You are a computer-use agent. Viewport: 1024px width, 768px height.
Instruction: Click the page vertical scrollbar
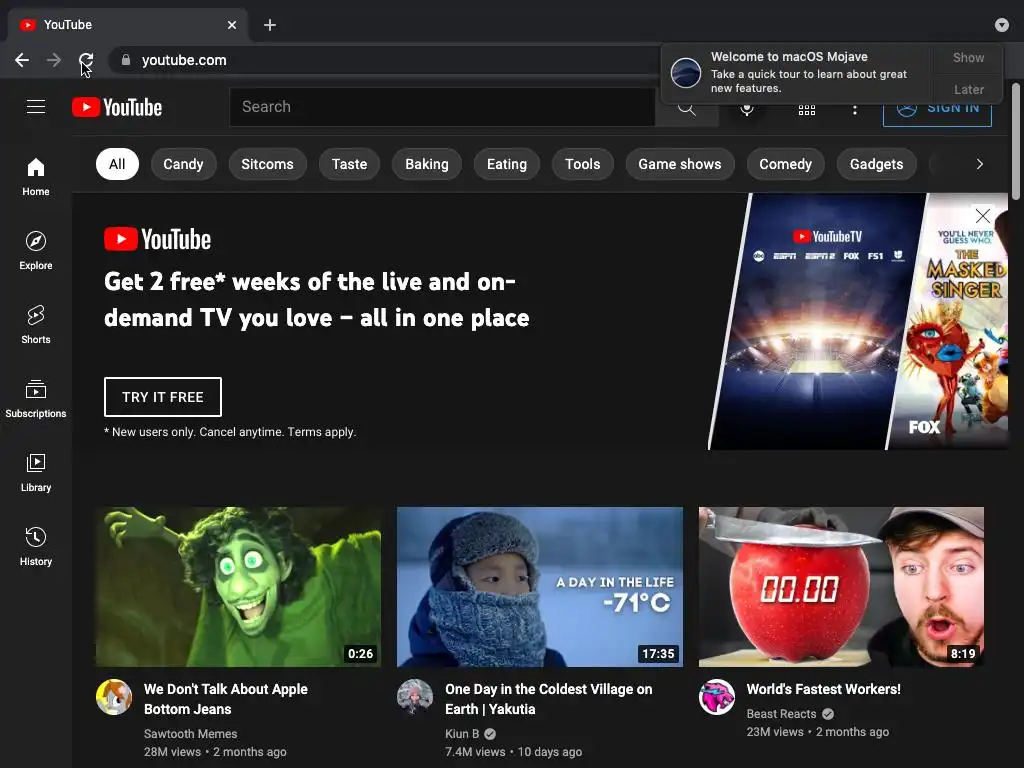tap(1016, 141)
